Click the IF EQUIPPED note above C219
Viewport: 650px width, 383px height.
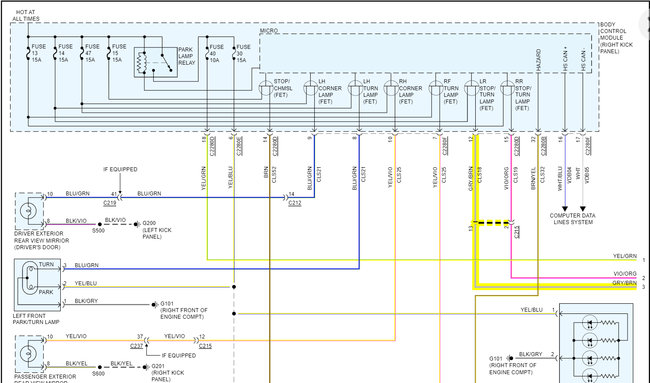tap(120, 169)
